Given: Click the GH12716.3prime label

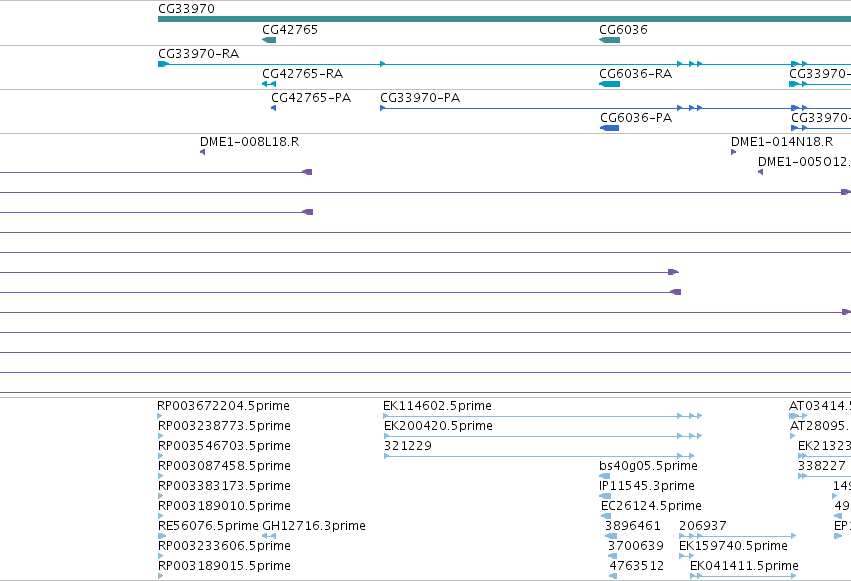Looking at the screenshot, I should tap(314, 526).
